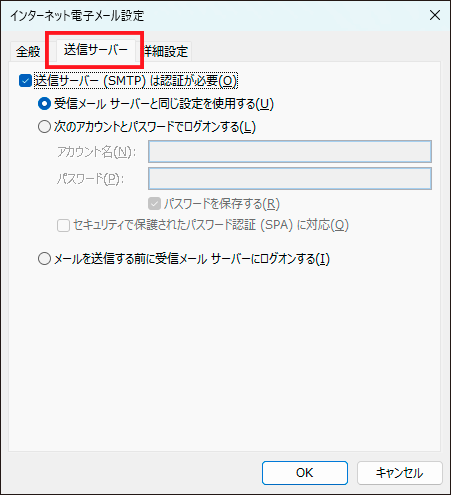Uncheck the 送信サーバー (SMTP) は認証が必要 checkbox
Image resolution: width=451 pixels, height=495 pixels.
pos(25,81)
